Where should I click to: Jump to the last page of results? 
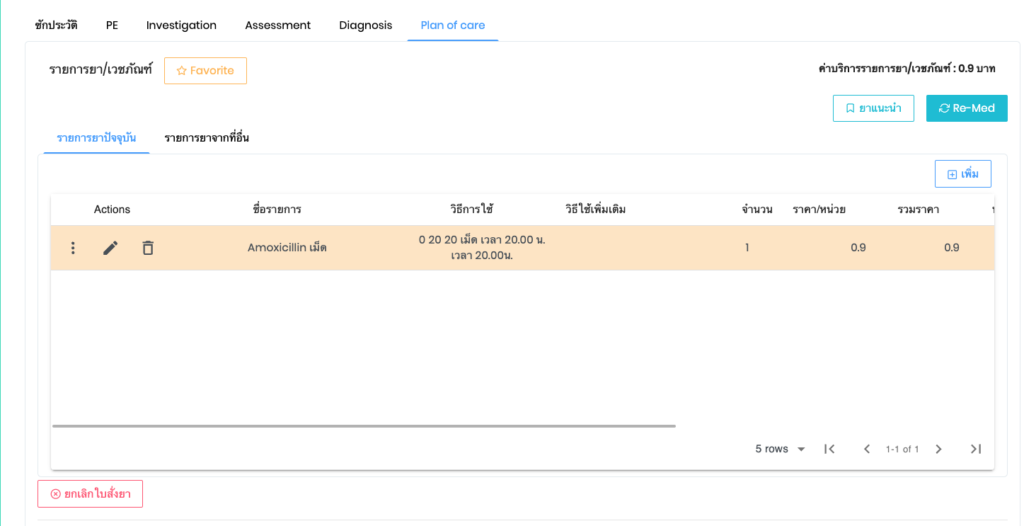(x=976, y=449)
